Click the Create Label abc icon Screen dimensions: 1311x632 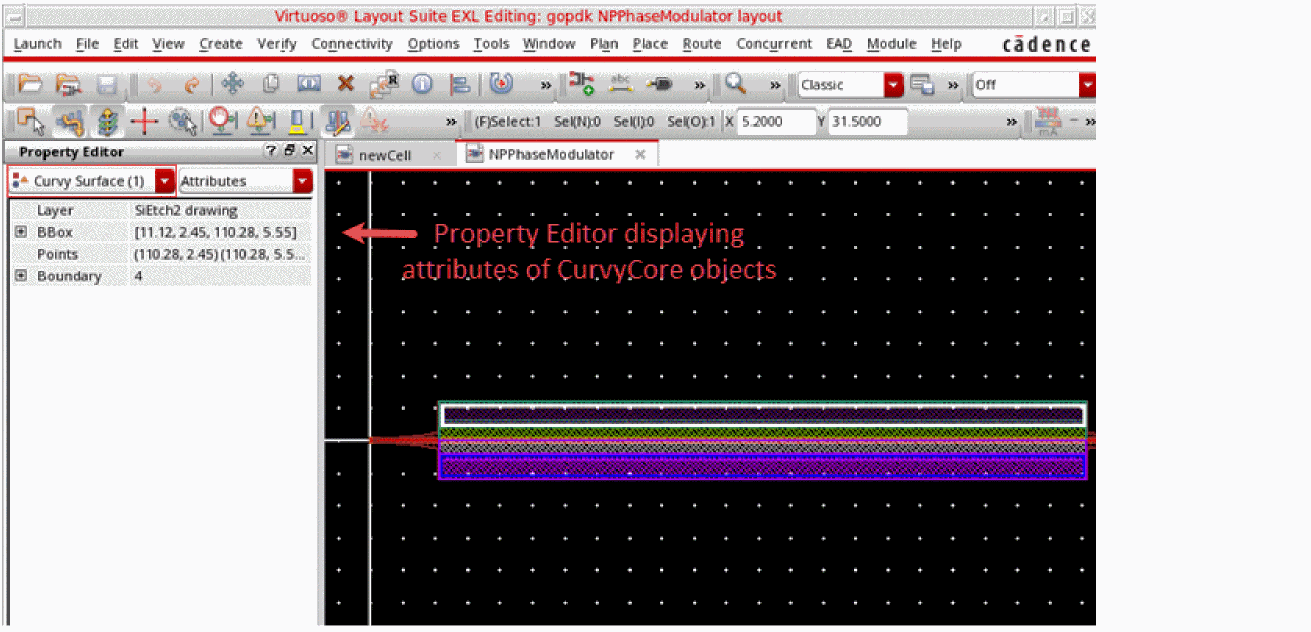tap(621, 85)
